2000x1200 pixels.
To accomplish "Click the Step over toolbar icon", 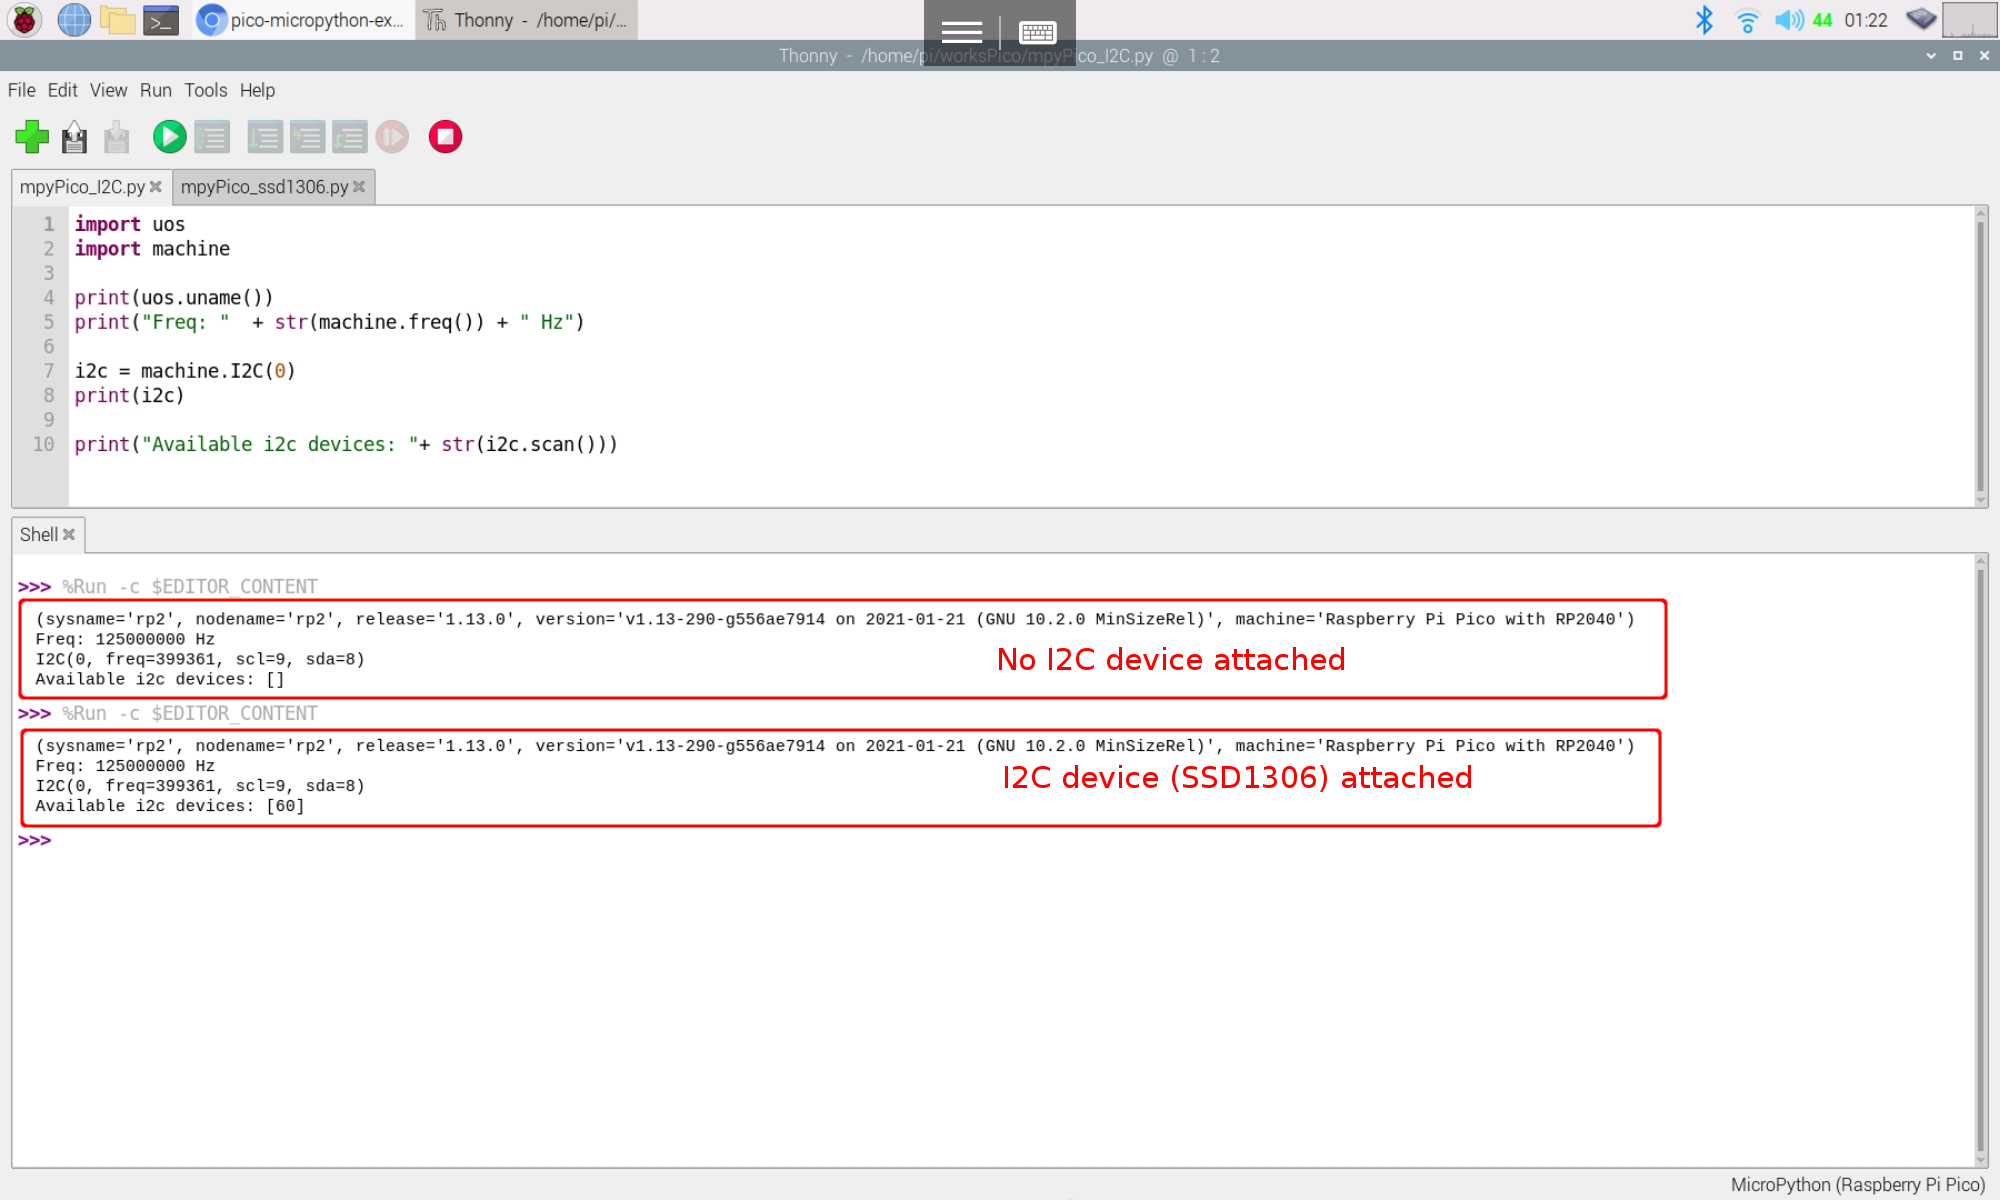I will tap(265, 137).
